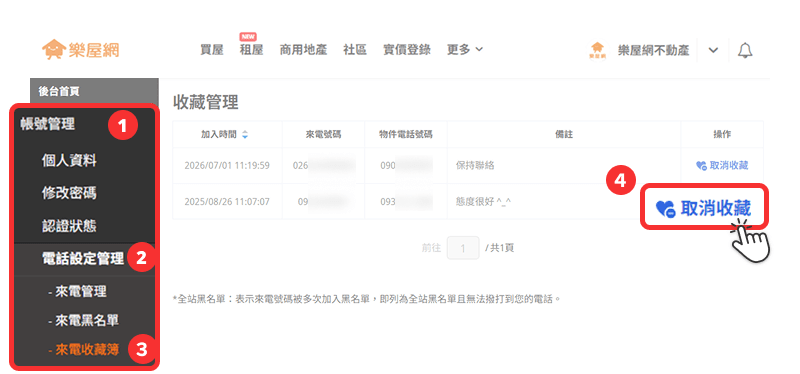
Task: Click the heart icon in 保持聯絡 row
Action: (x=701, y=166)
